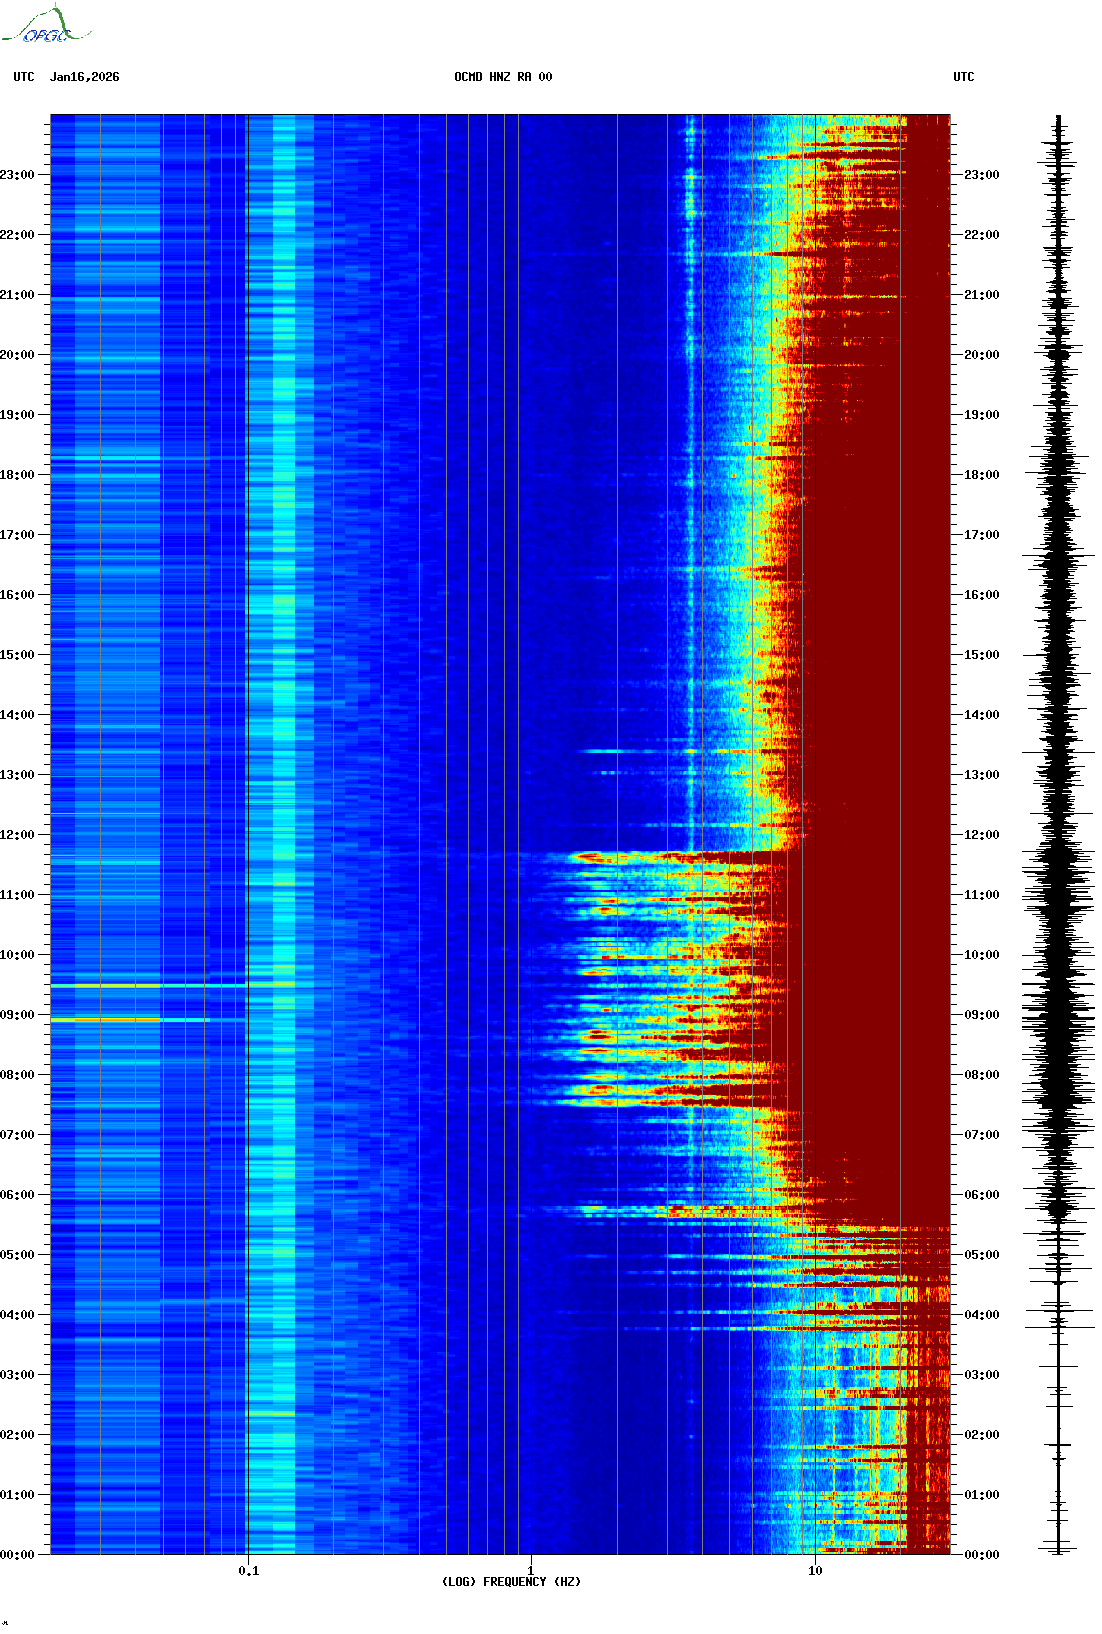Click '22:00' on the right time axis
1102x1634 pixels.
[x=981, y=235]
